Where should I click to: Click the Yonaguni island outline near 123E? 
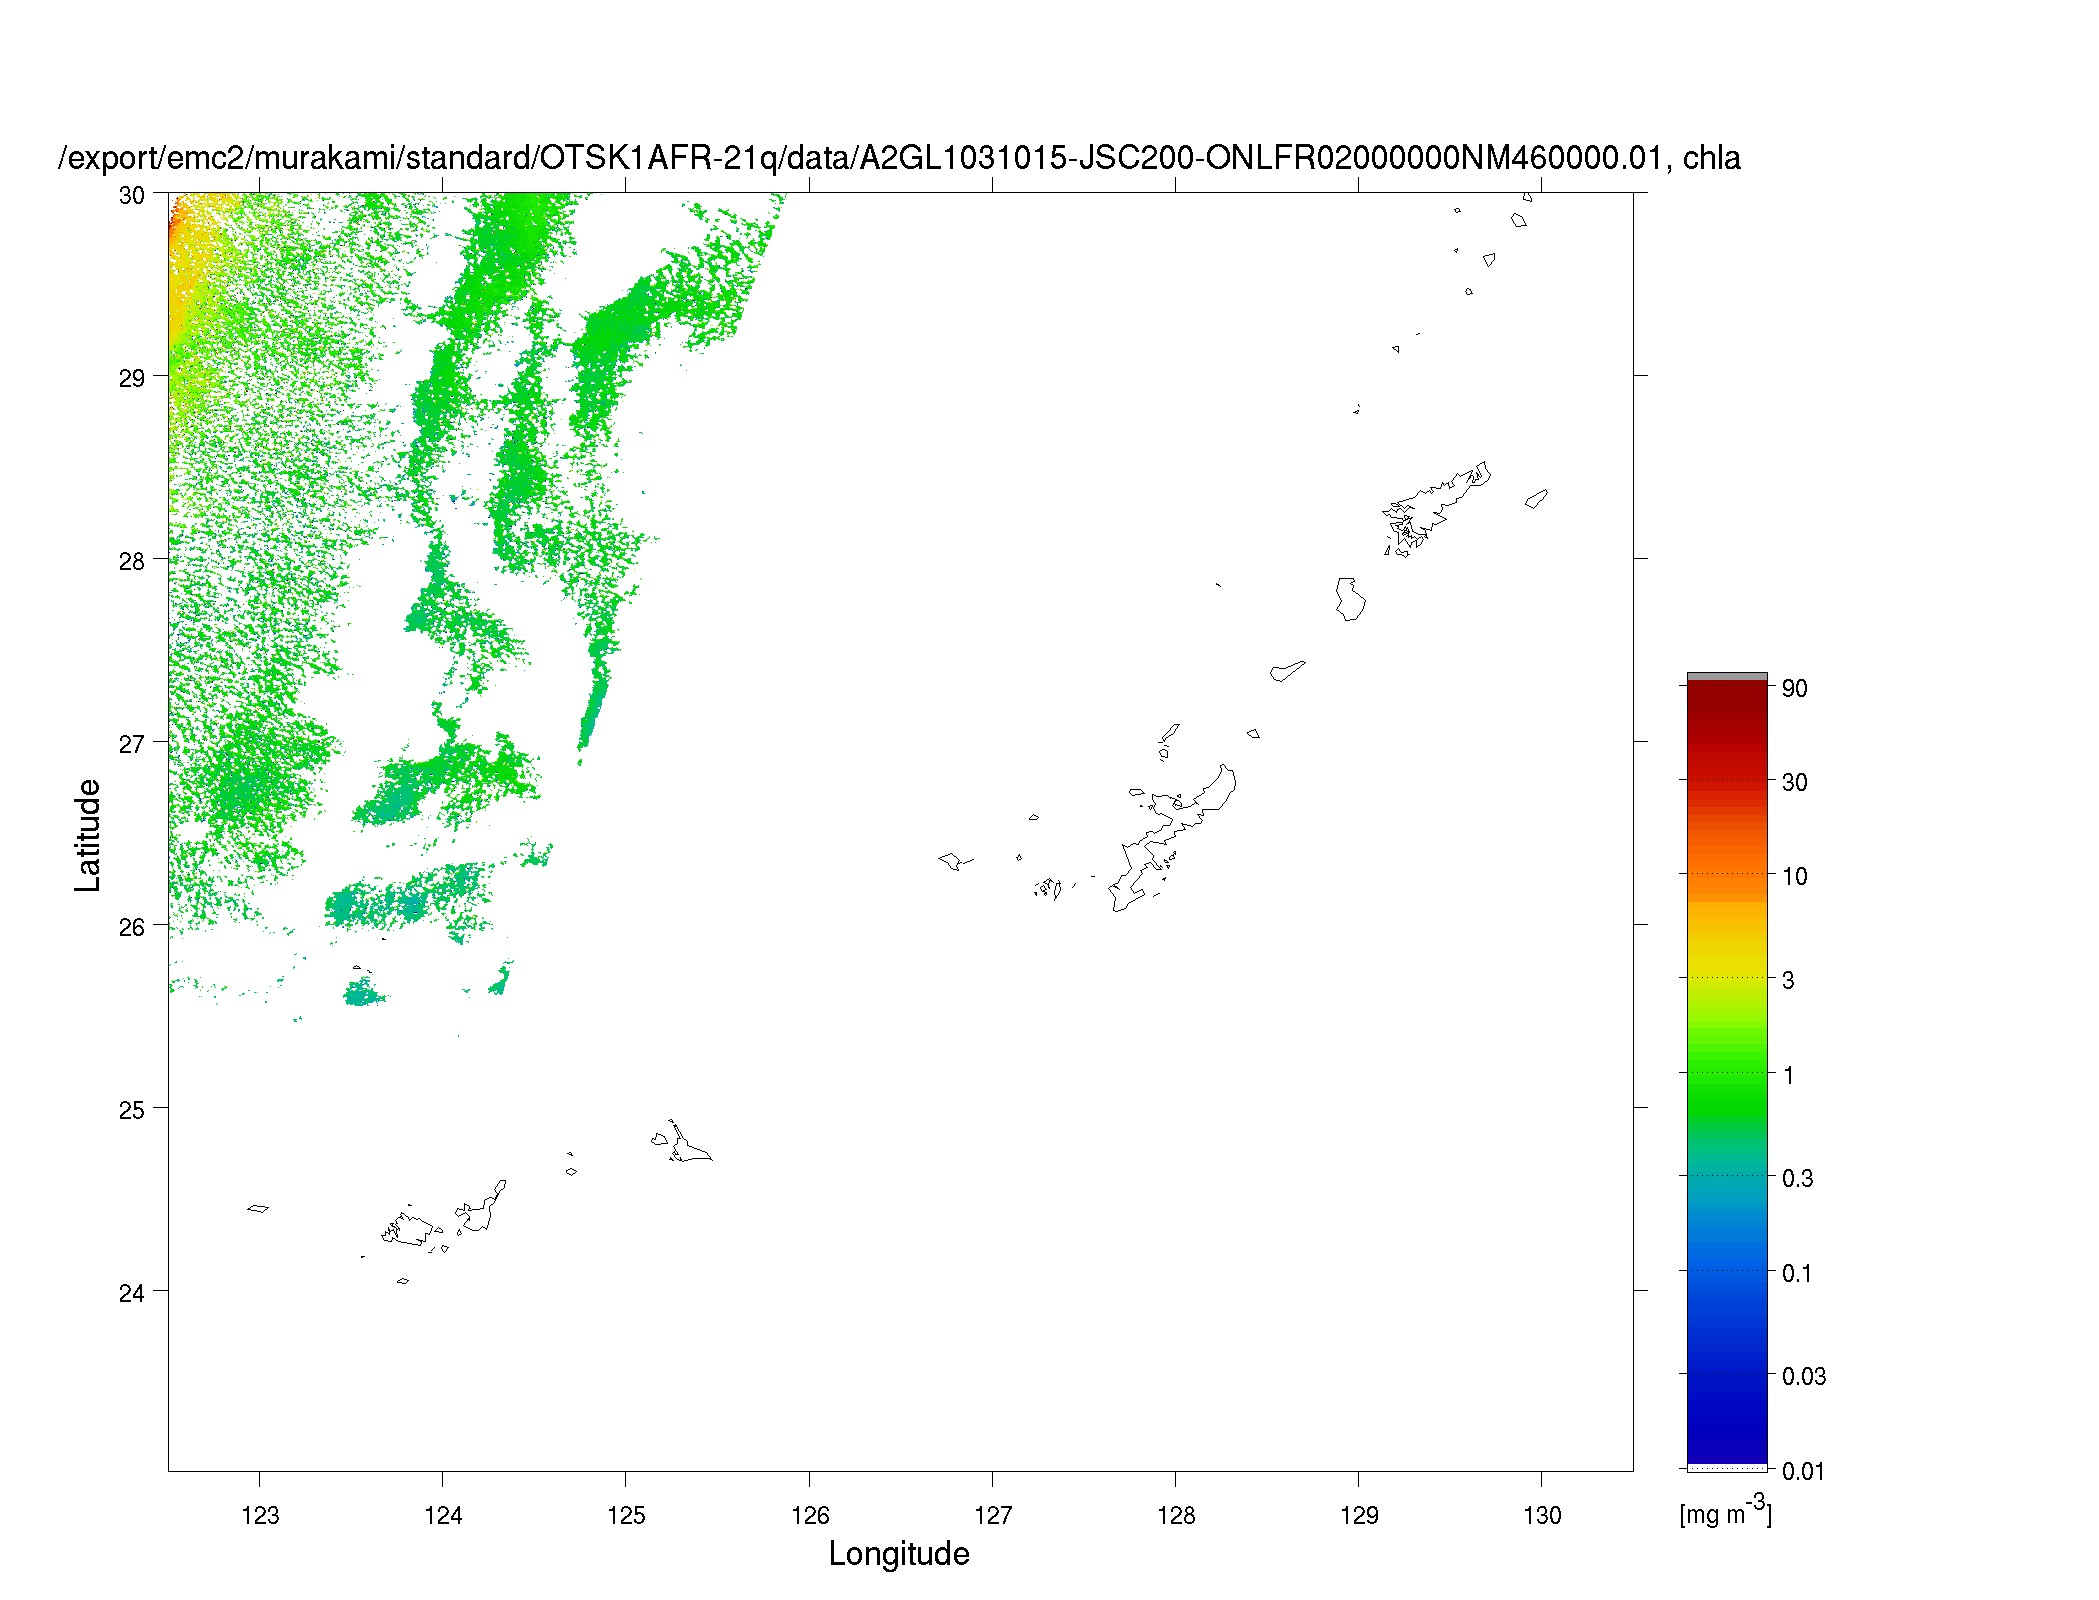pos(258,1208)
